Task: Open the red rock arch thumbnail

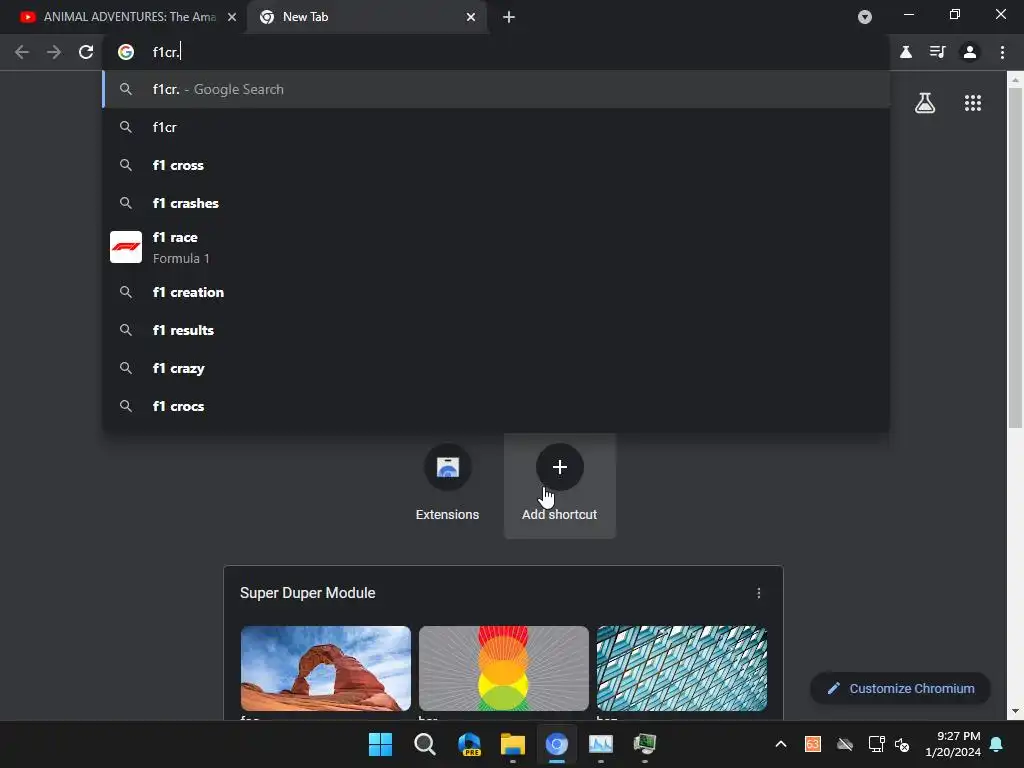Action: pyautogui.click(x=326, y=668)
